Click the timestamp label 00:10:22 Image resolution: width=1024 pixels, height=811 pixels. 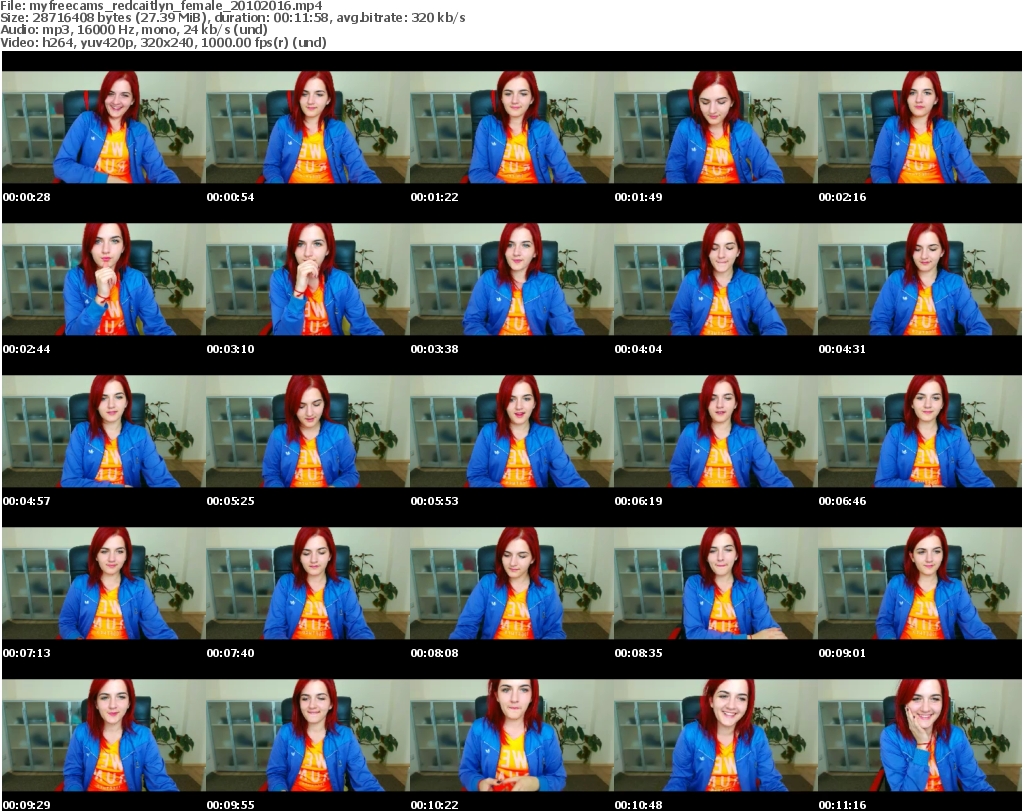[x=434, y=805]
